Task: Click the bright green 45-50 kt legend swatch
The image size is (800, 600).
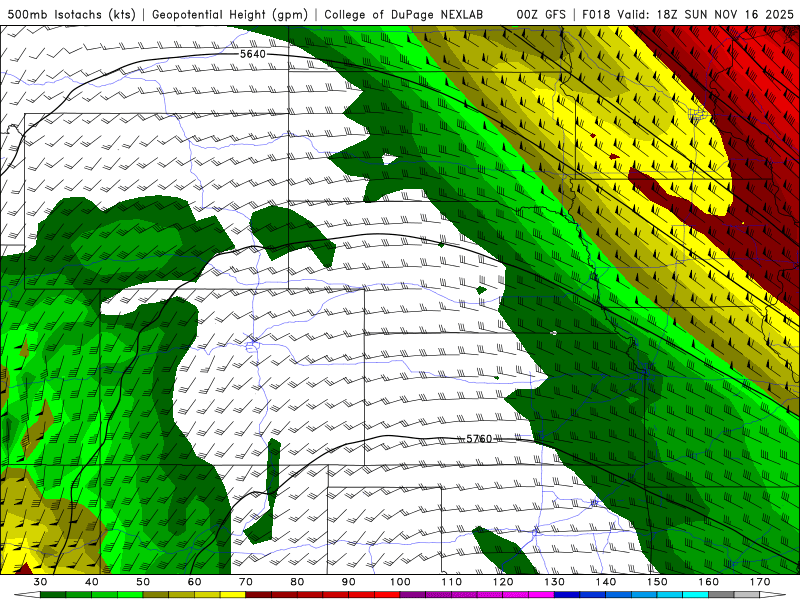Action: click(x=130, y=595)
